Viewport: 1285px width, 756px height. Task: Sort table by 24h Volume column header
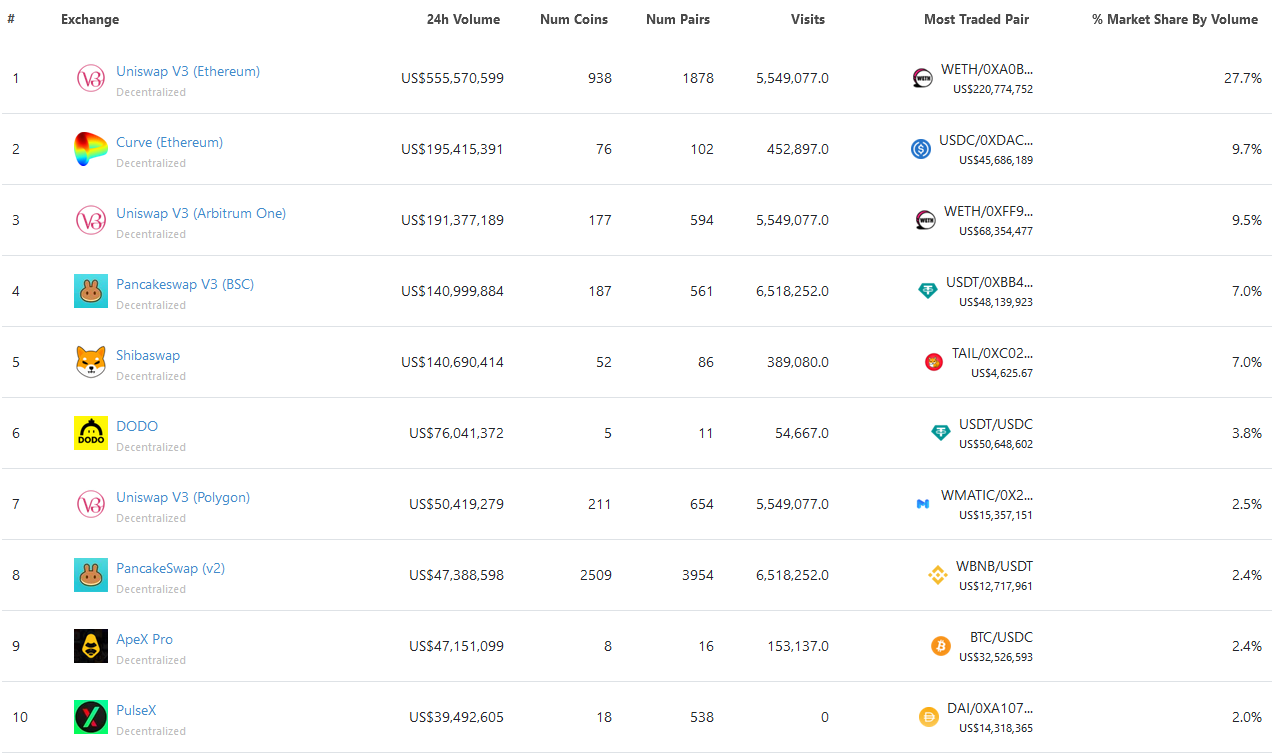pos(463,20)
